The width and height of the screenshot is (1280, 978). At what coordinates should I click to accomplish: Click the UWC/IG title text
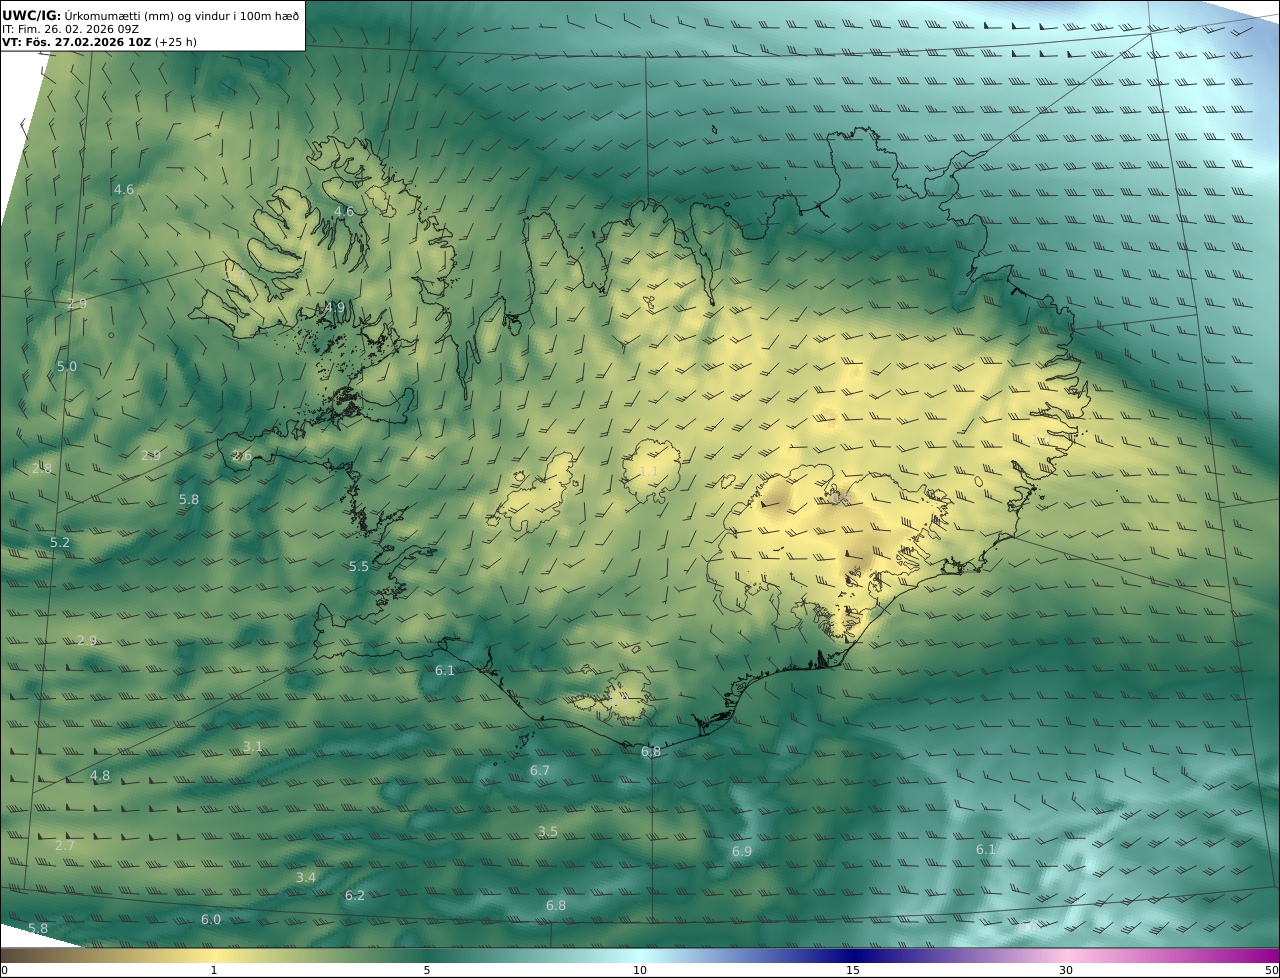click(x=32, y=15)
